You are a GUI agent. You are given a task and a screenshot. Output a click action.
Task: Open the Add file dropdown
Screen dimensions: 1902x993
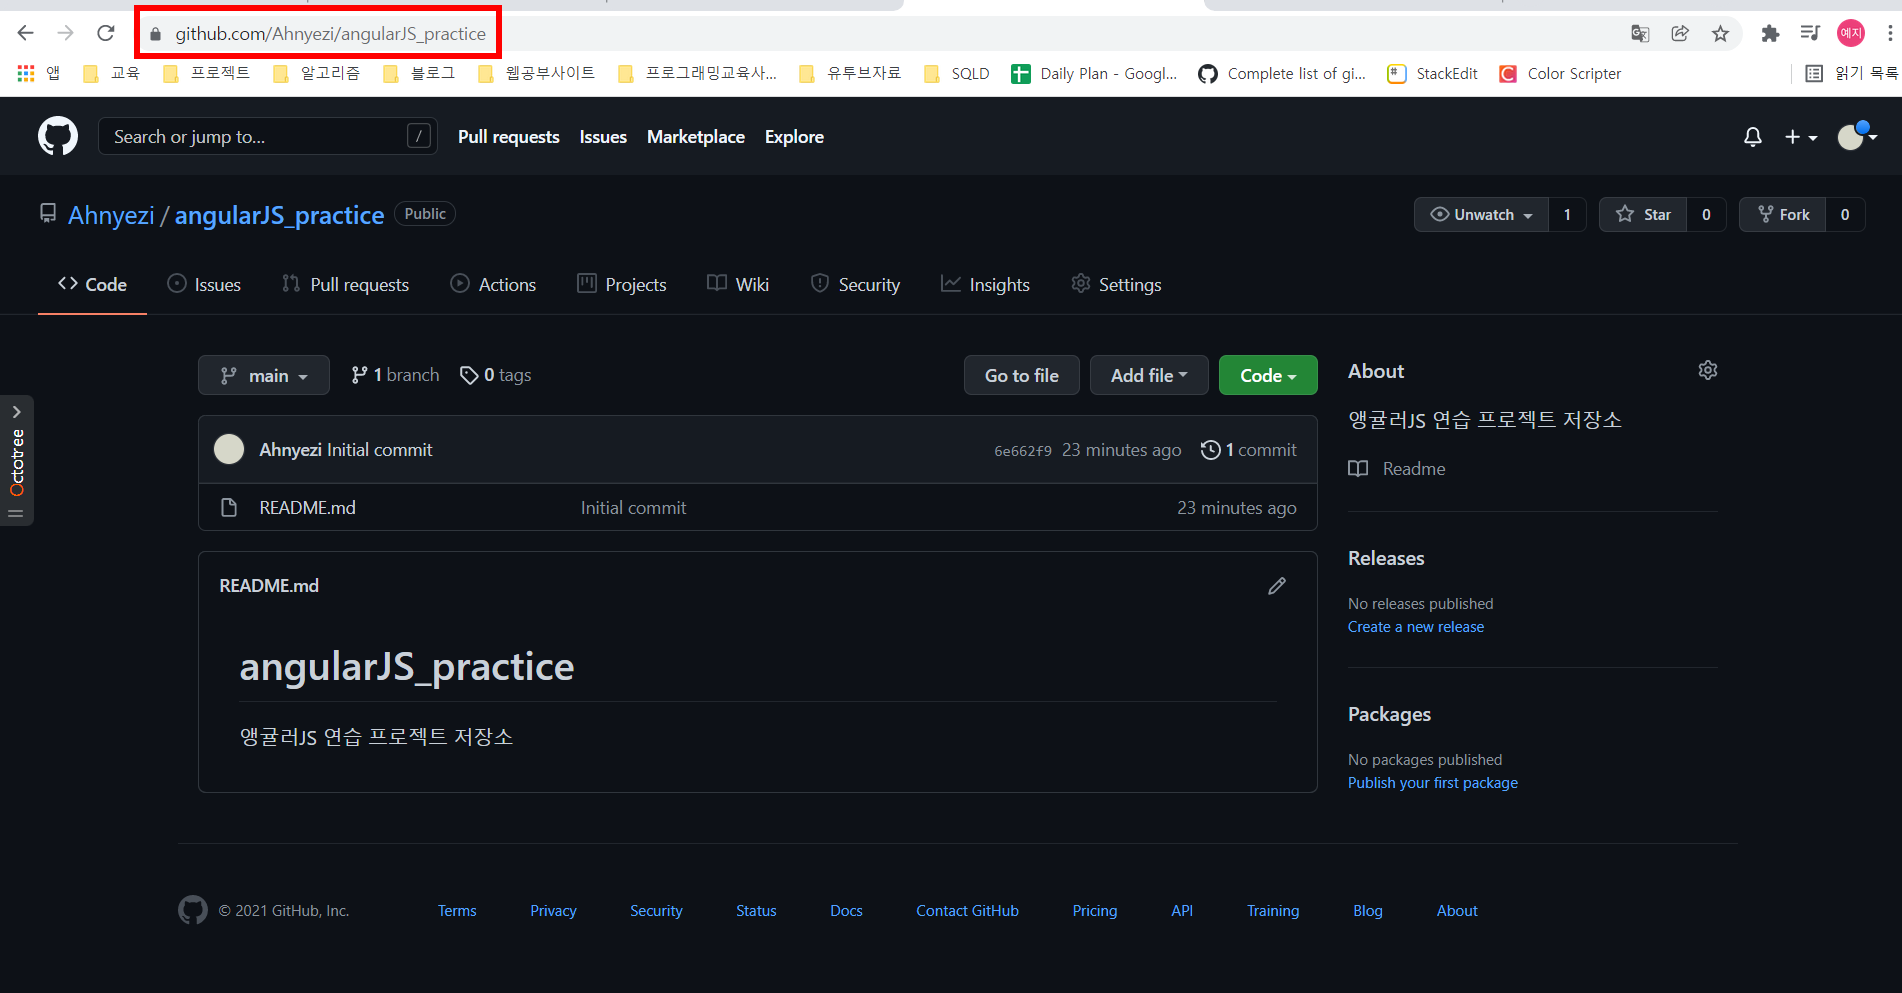pos(1149,375)
